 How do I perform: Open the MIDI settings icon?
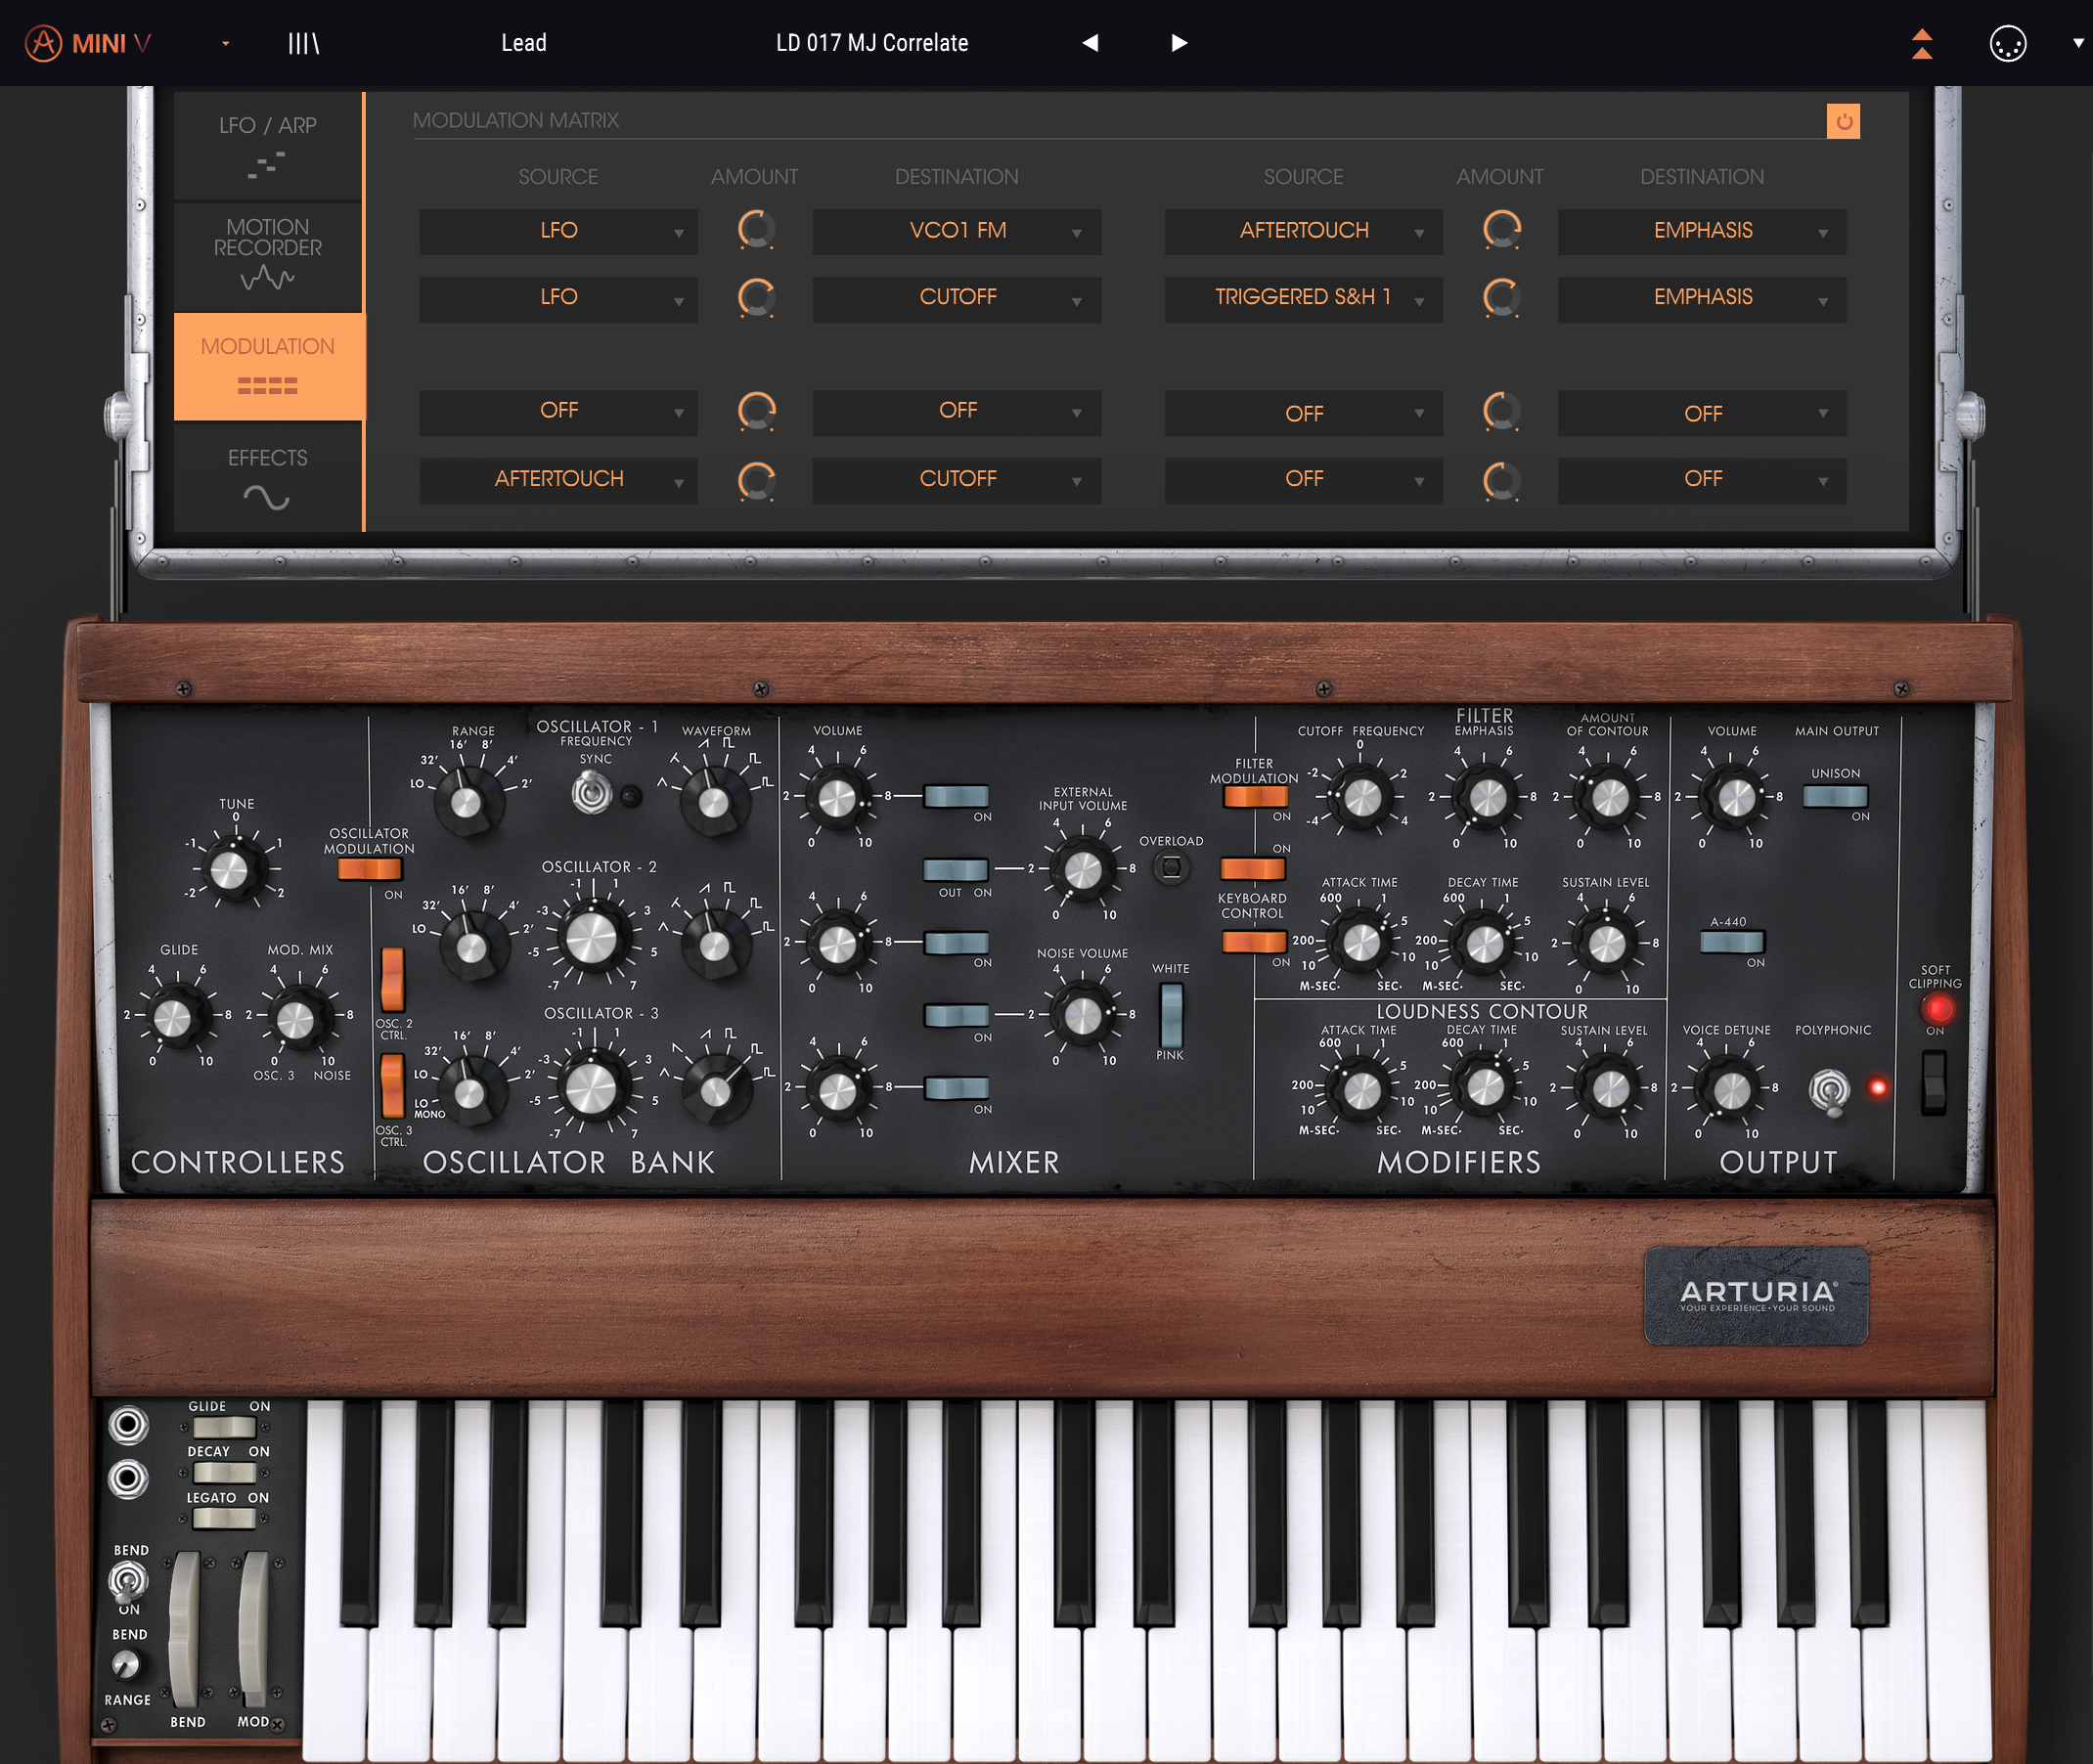(x=2007, y=44)
